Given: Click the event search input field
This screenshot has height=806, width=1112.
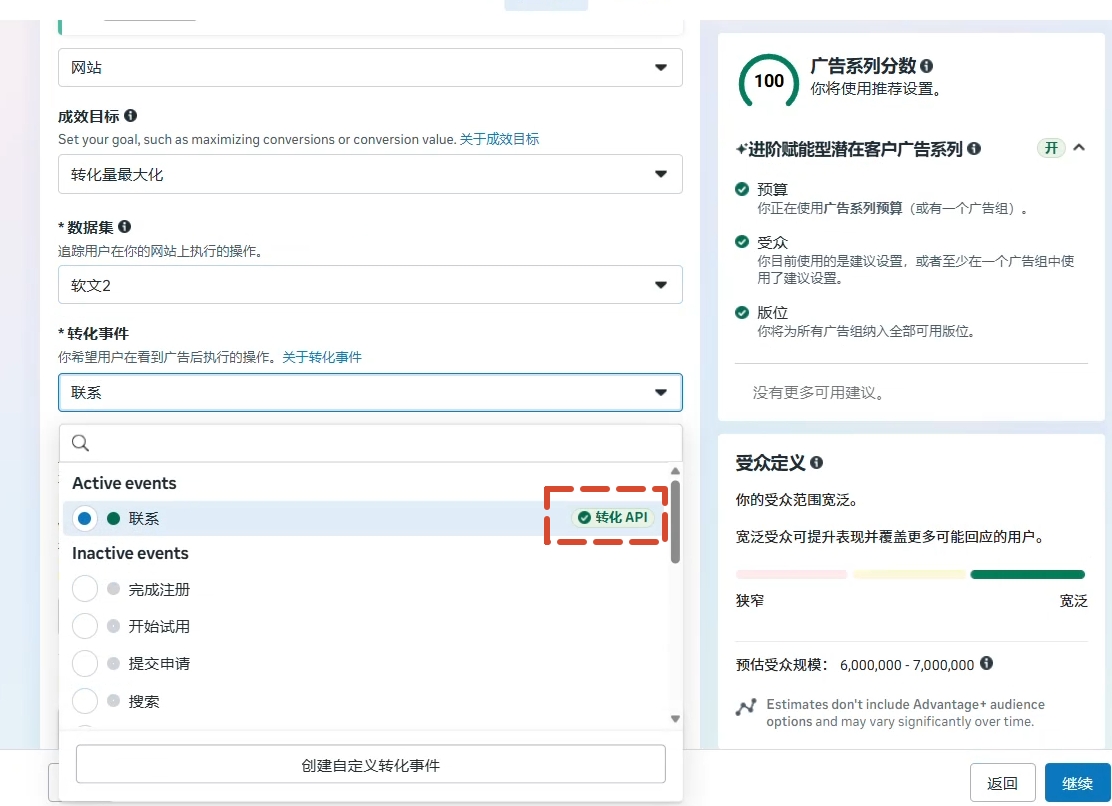Looking at the screenshot, I should point(380,443).
